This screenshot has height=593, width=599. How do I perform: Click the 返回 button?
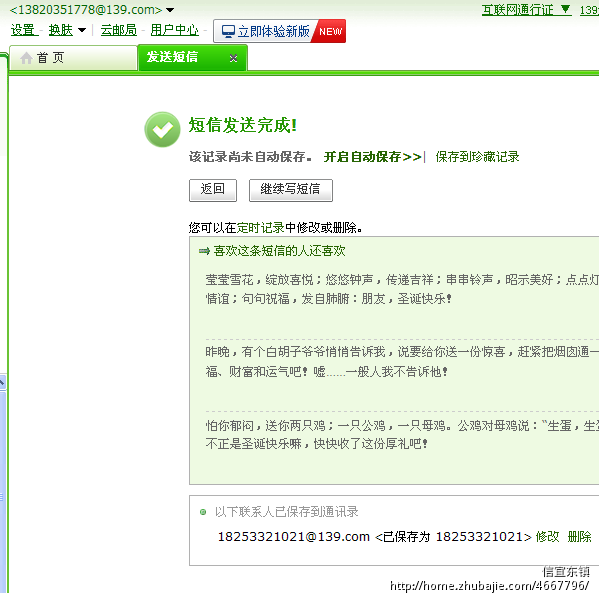pyautogui.click(x=213, y=190)
